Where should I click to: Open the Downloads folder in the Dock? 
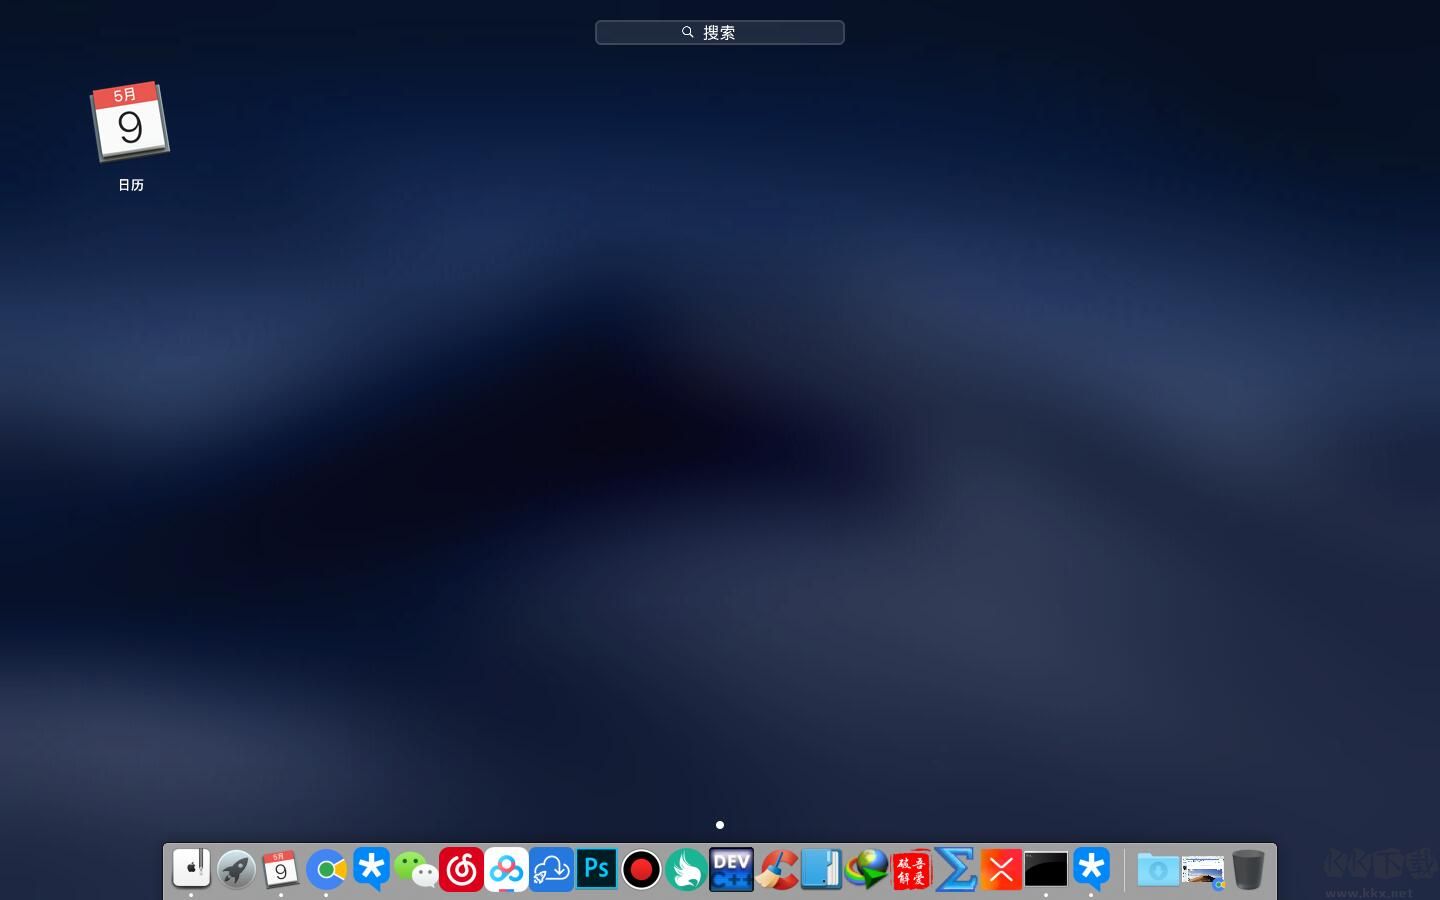(1158, 870)
